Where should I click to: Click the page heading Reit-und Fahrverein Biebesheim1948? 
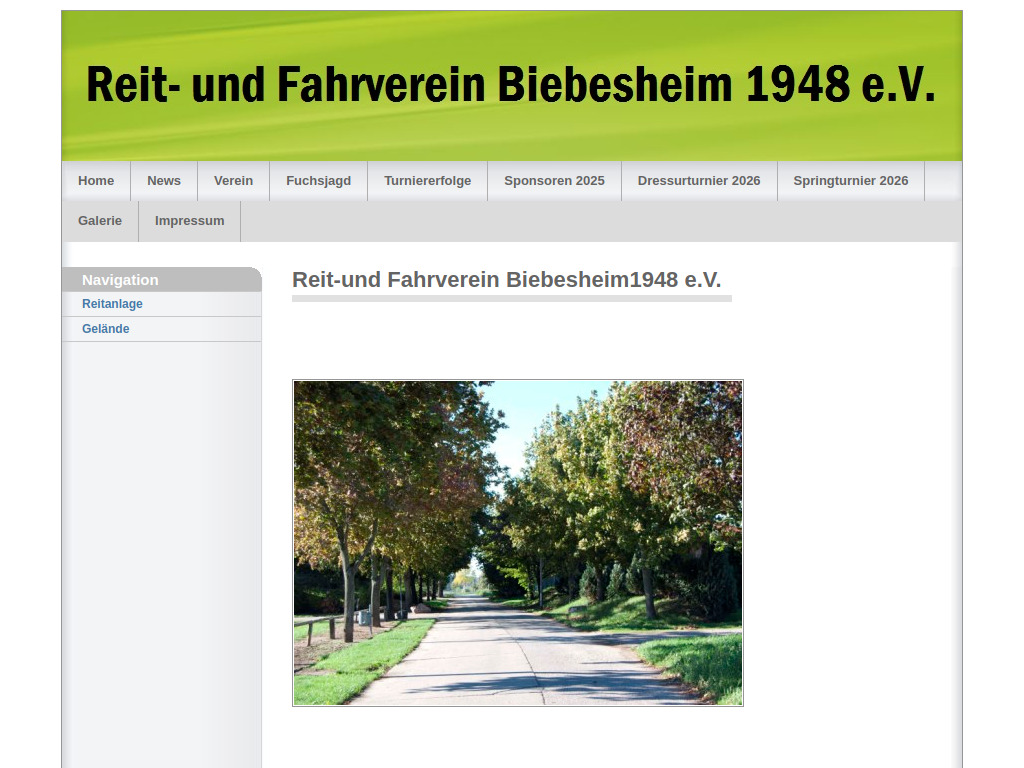point(506,279)
